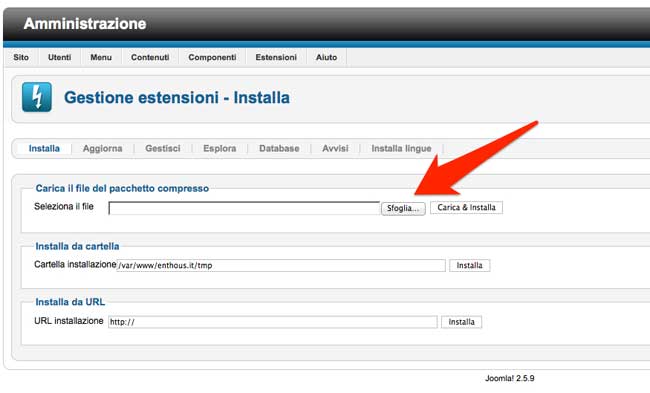Screen dimensions: 650x393
Task: Click the lightning bolt extension manager icon
Action: tap(37, 97)
